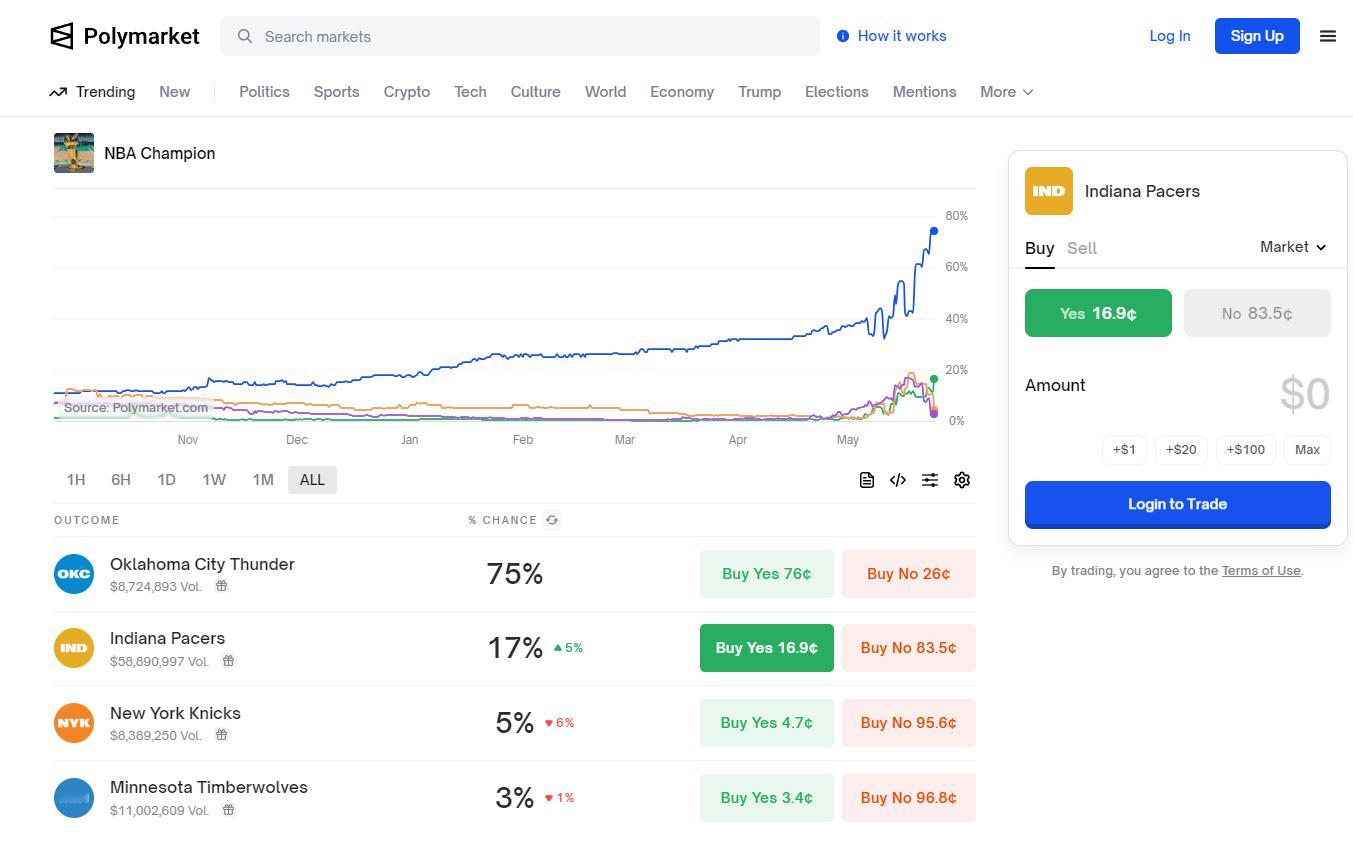Click gift icon beside Thunder volume
The height and width of the screenshot is (844, 1353).
(x=222, y=586)
